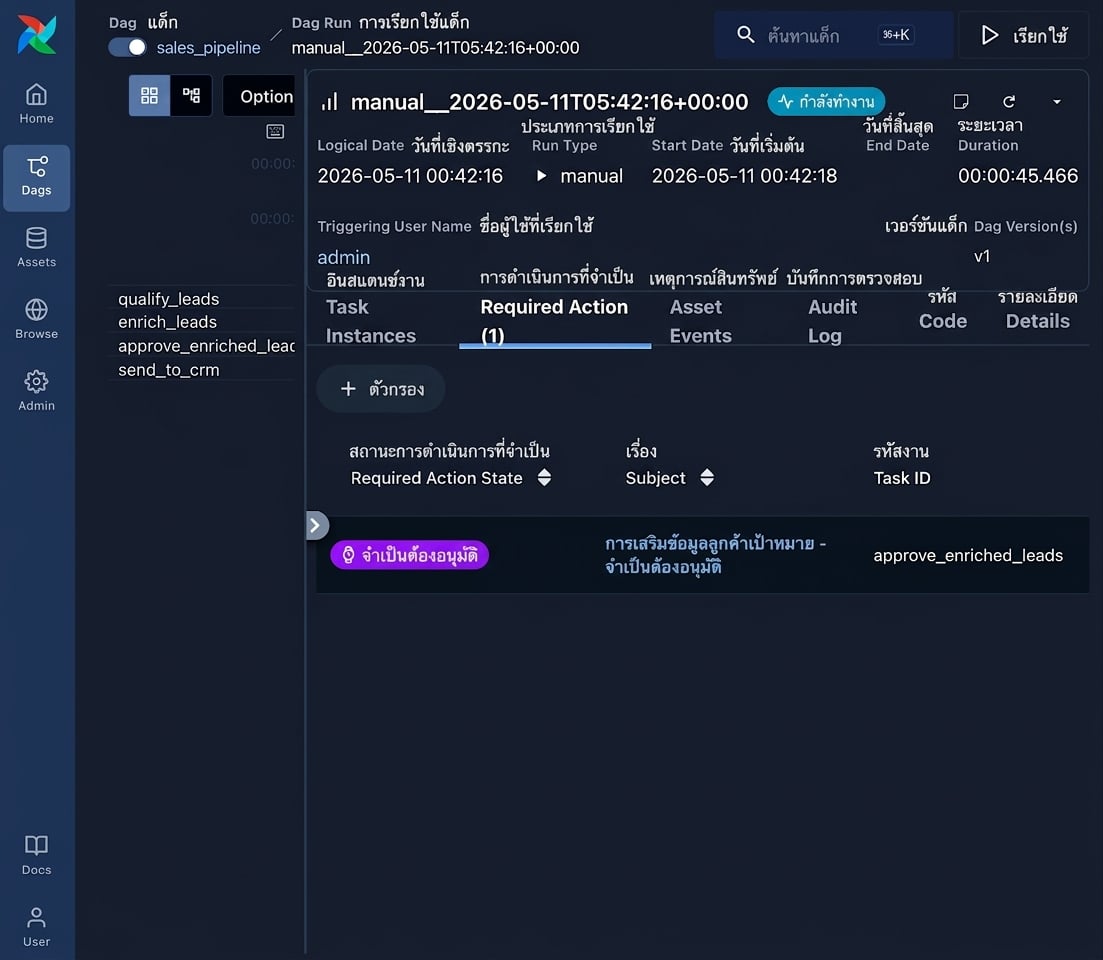Focus the search Dags field

(834, 34)
